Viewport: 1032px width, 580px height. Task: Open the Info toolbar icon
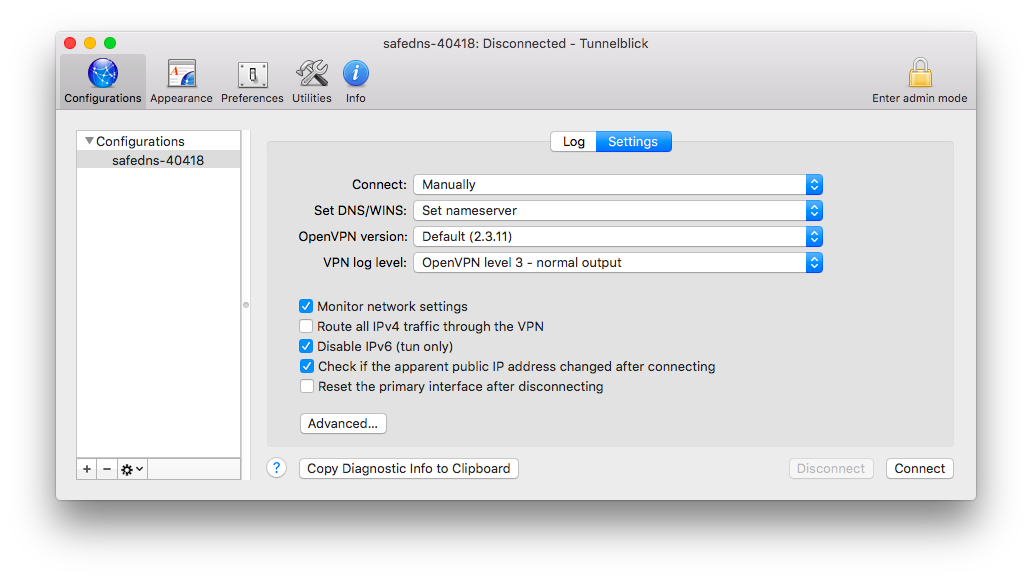(355, 74)
